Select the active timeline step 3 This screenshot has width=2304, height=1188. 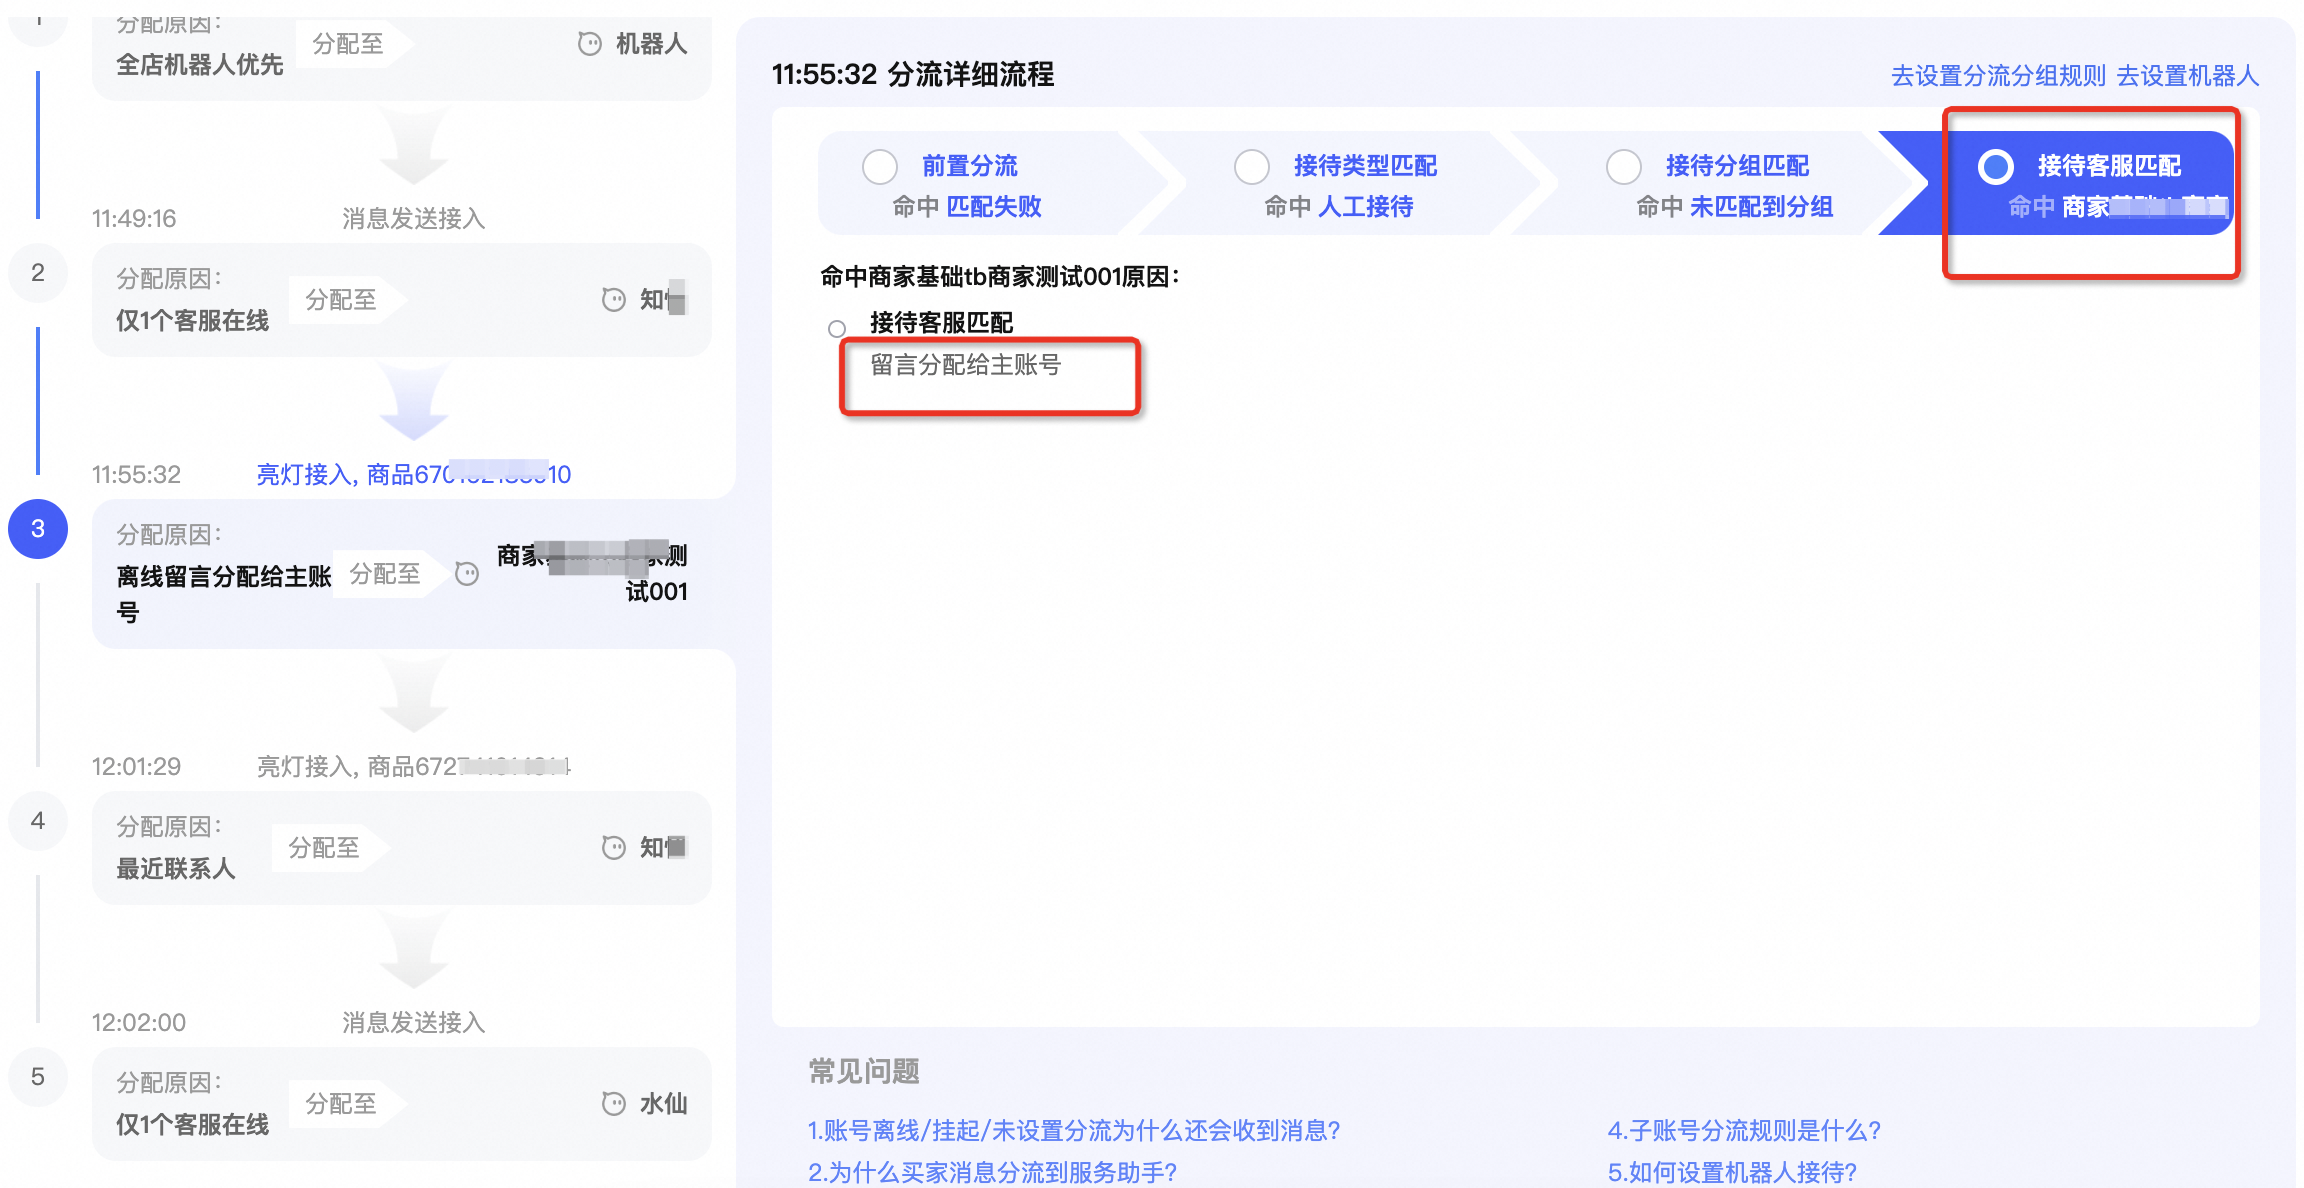[x=38, y=528]
